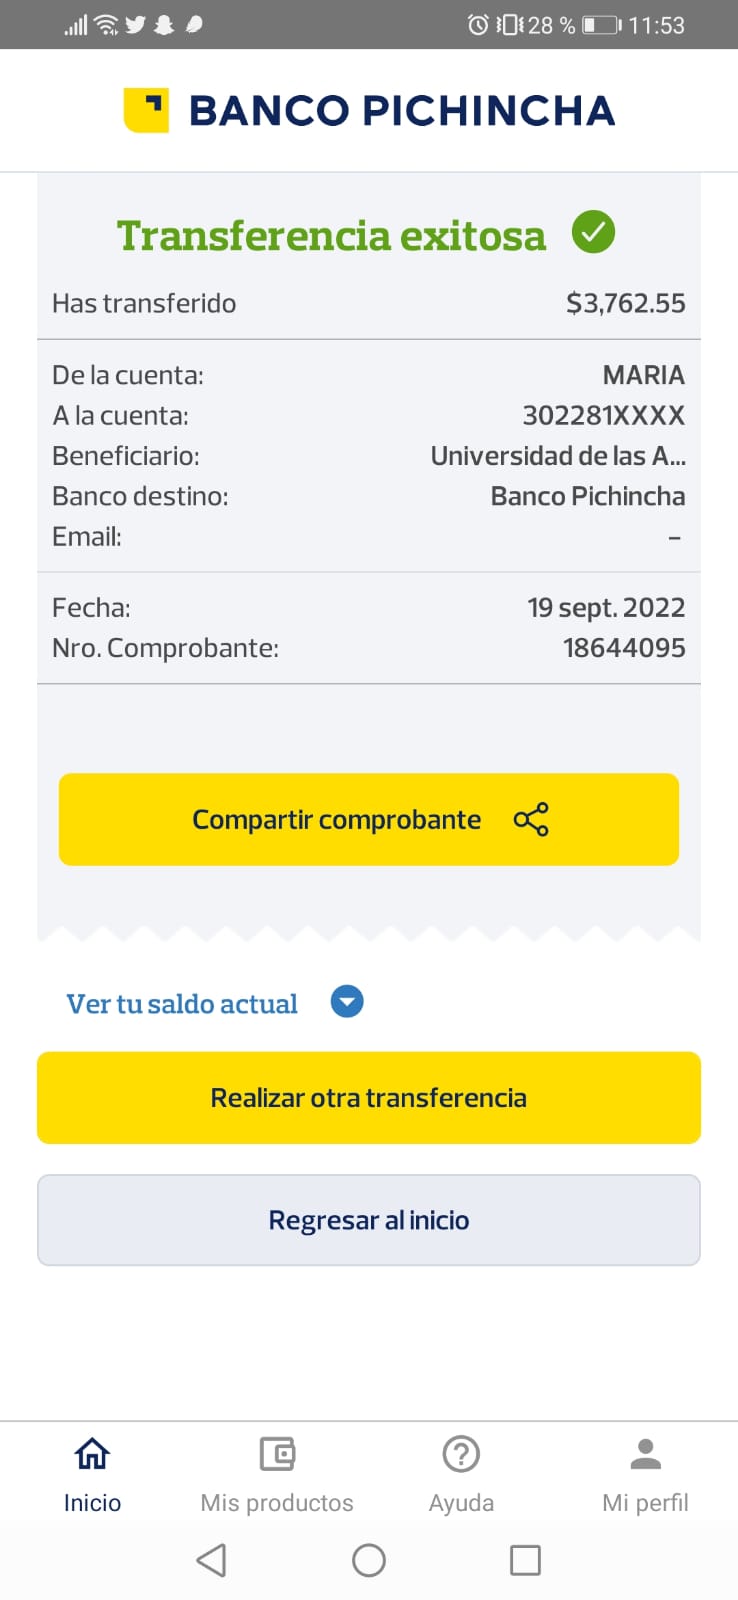The width and height of the screenshot is (738, 1600).
Task: Tap the Banco Pichincha logo icon
Action: click(146, 110)
